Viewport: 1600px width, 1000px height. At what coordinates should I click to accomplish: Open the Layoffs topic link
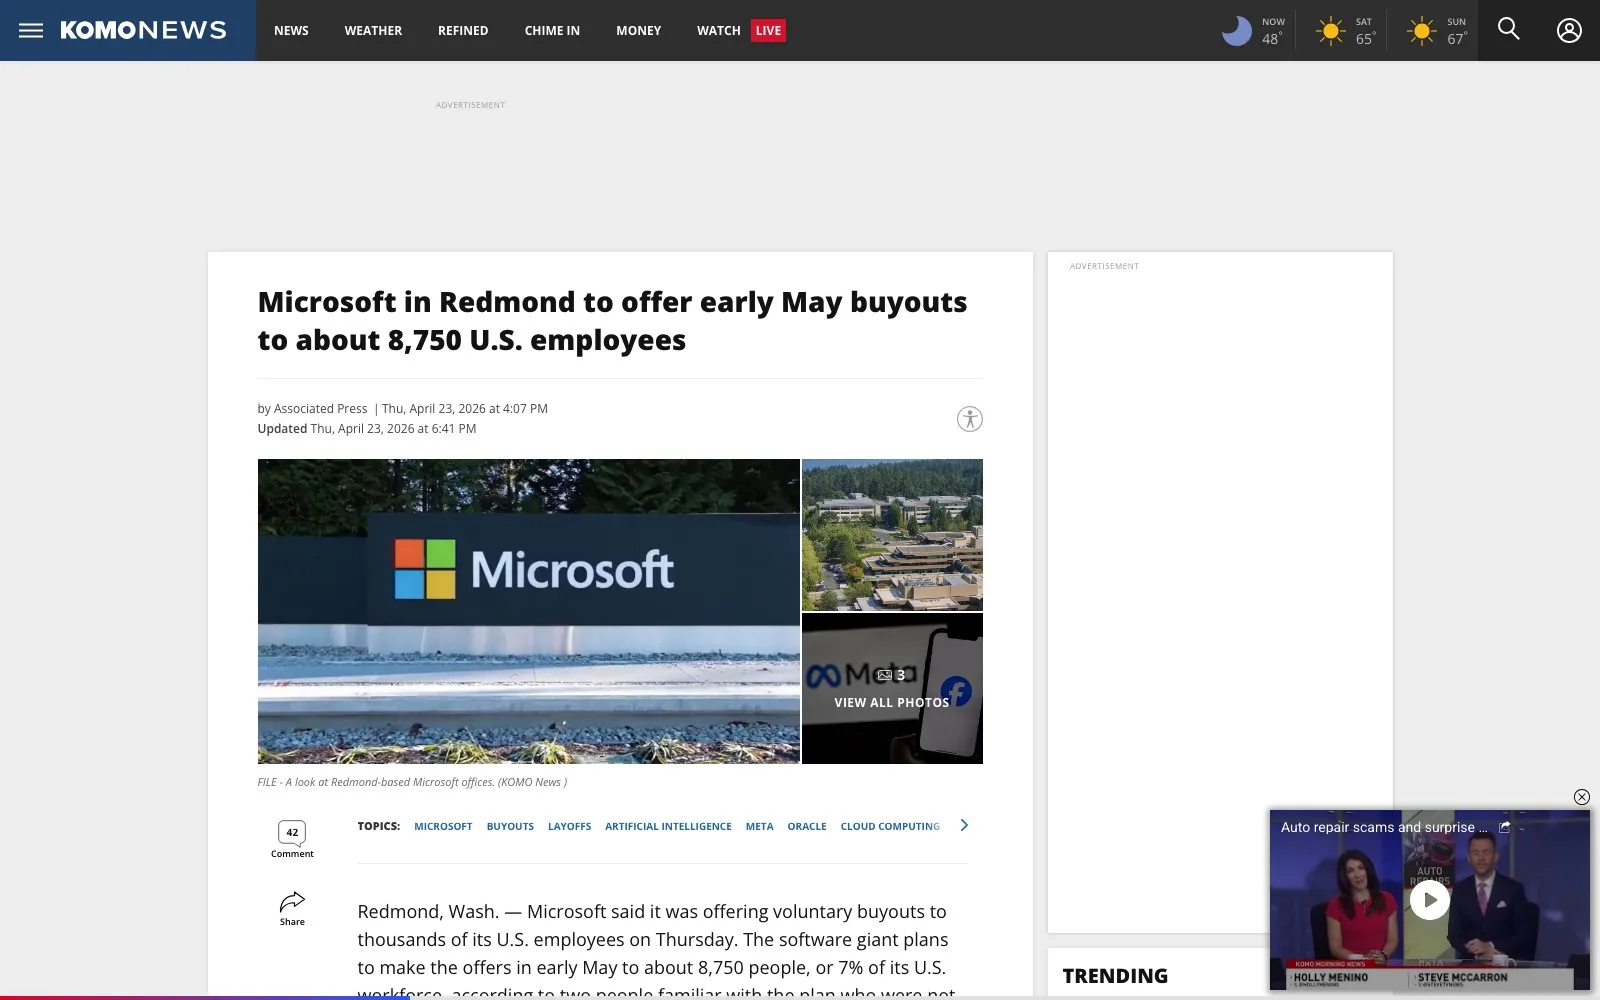[x=569, y=826]
